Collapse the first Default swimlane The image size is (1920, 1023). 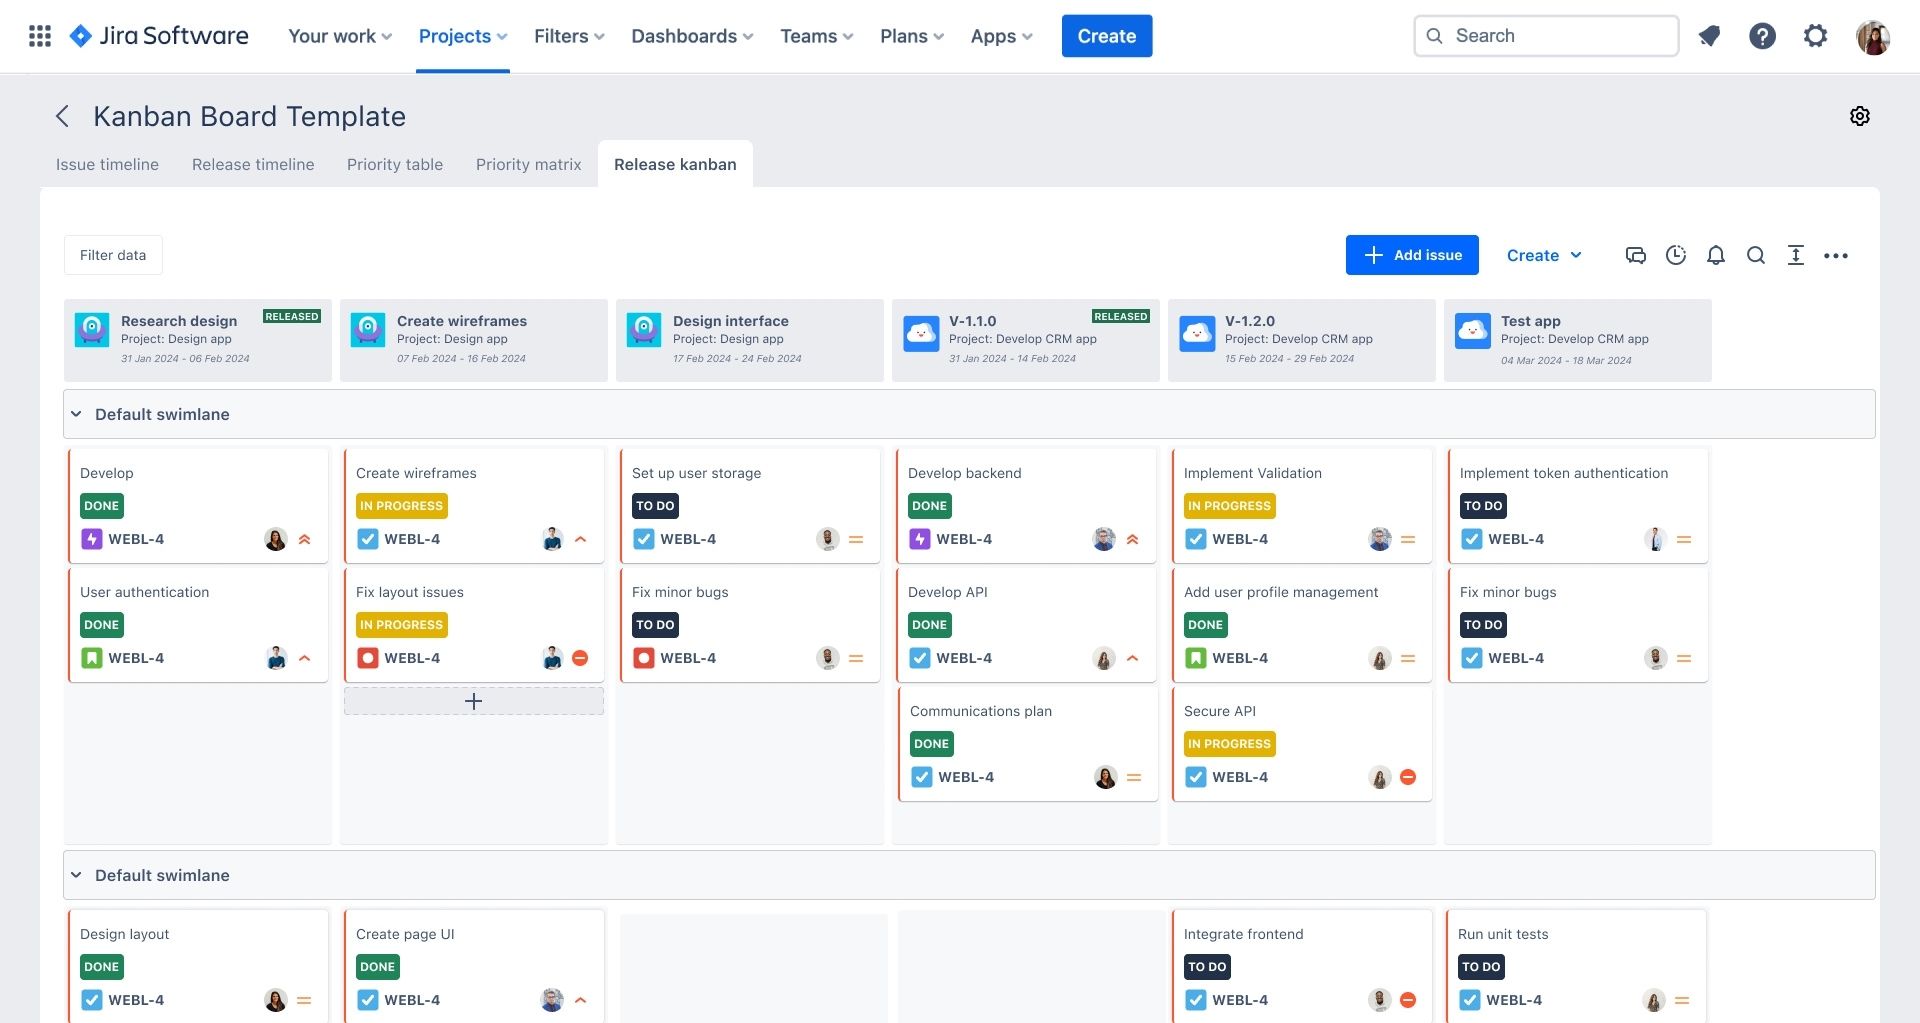(77, 413)
